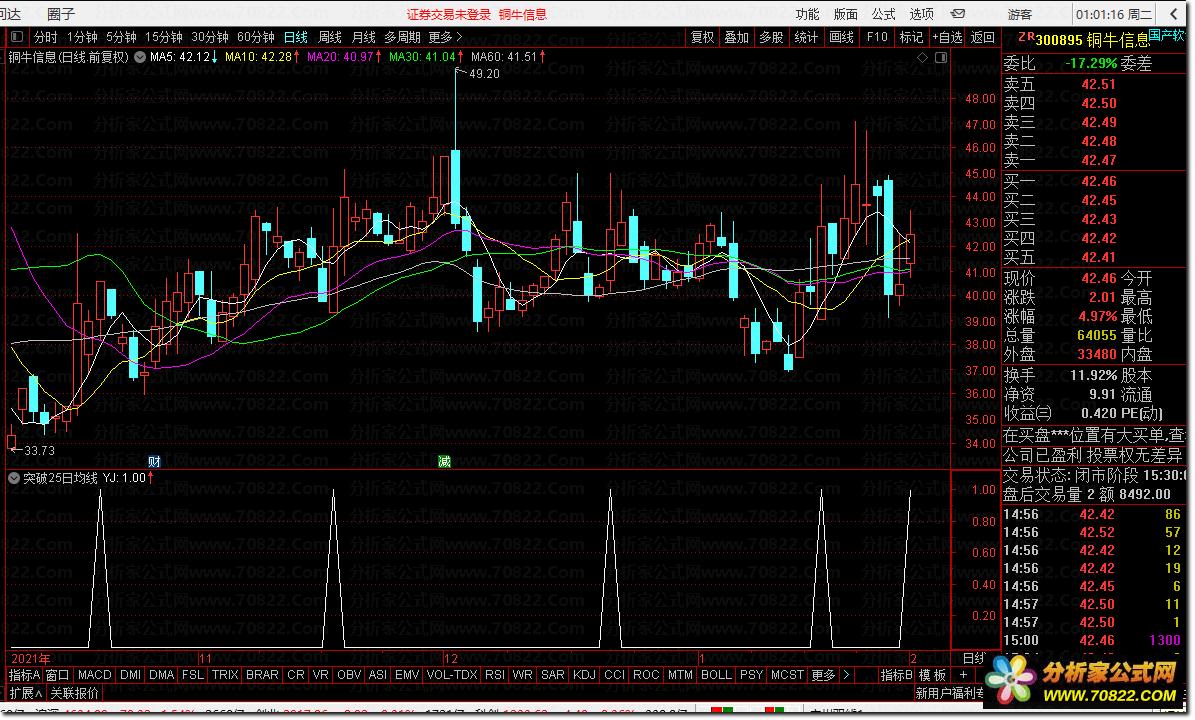
Task: Click the 返回 back button
Action: click(983, 37)
